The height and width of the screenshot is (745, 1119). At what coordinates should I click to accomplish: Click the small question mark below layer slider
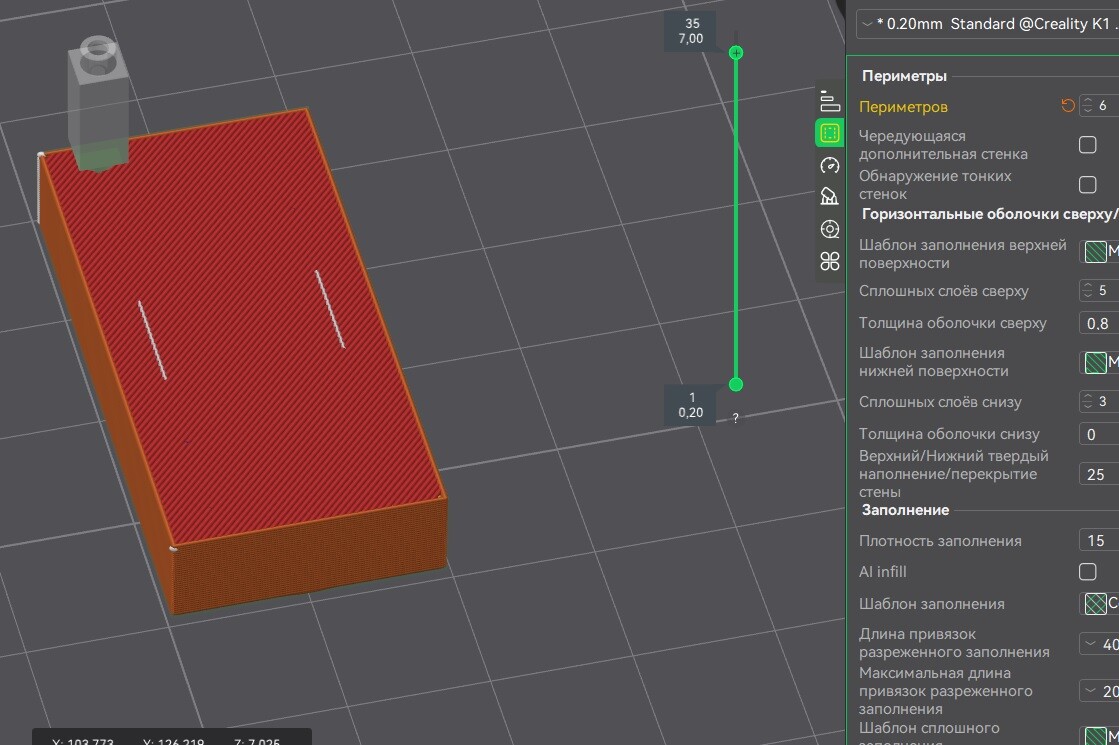tap(736, 418)
